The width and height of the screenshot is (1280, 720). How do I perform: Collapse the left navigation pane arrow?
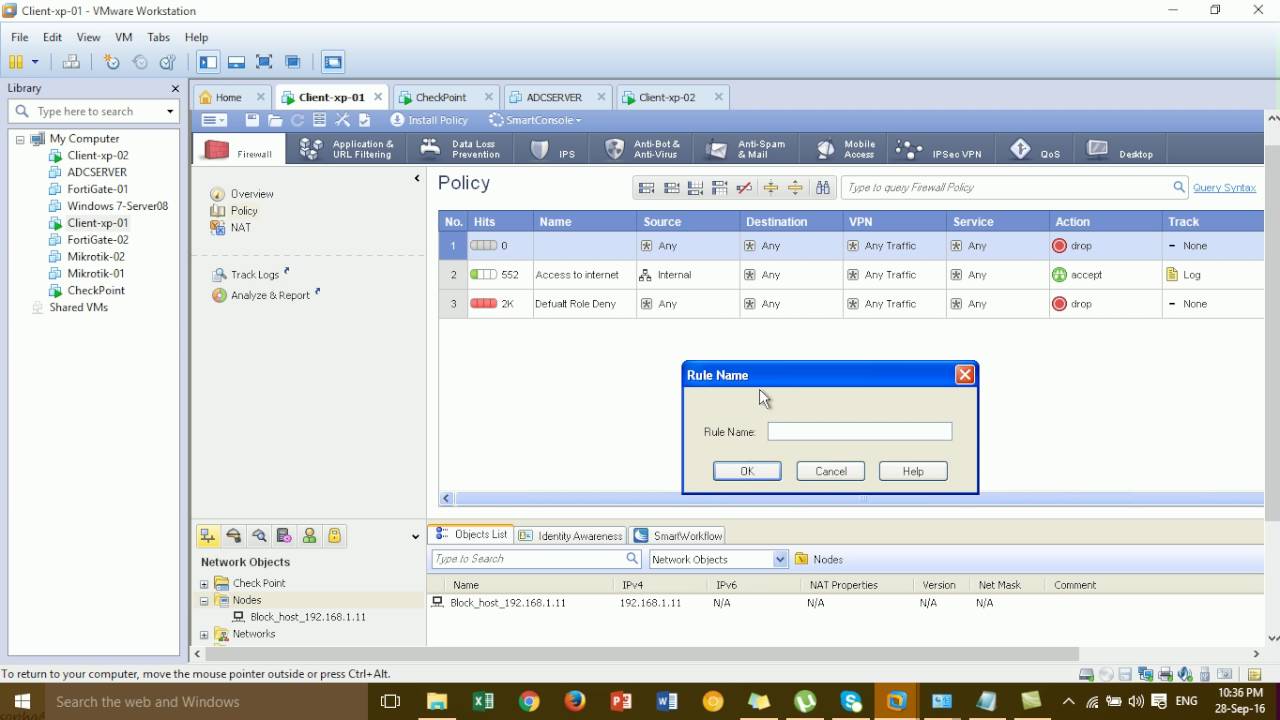point(417,178)
